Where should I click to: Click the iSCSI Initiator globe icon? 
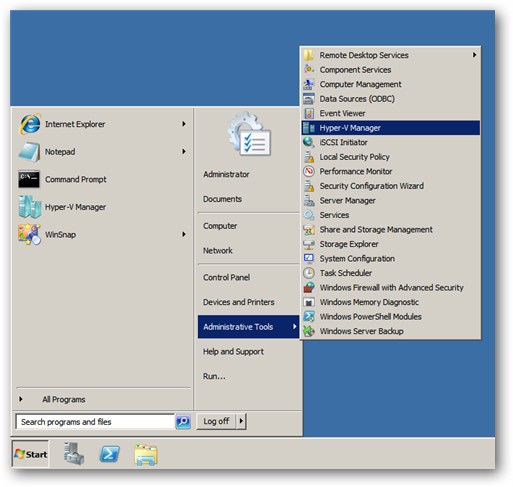[309, 142]
